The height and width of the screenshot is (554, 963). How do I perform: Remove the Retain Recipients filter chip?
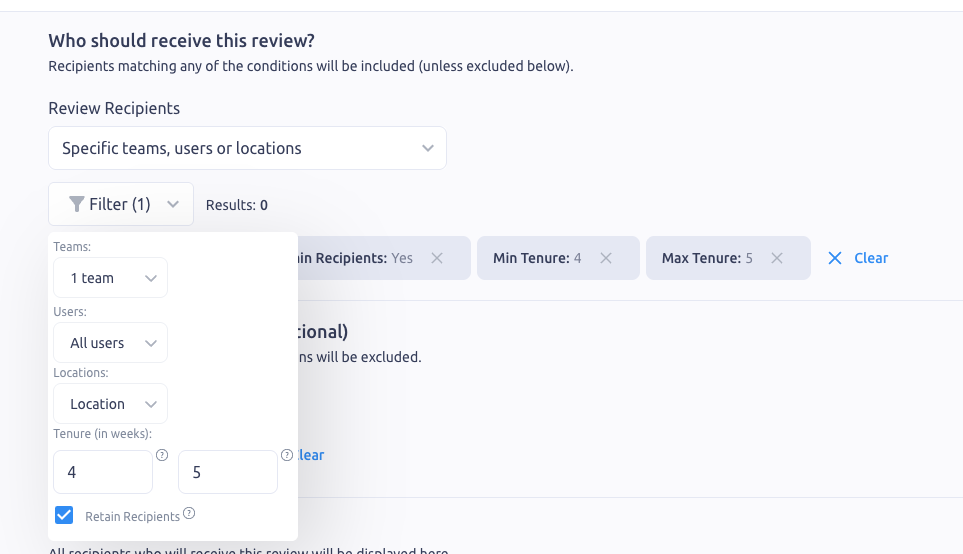coord(437,258)
